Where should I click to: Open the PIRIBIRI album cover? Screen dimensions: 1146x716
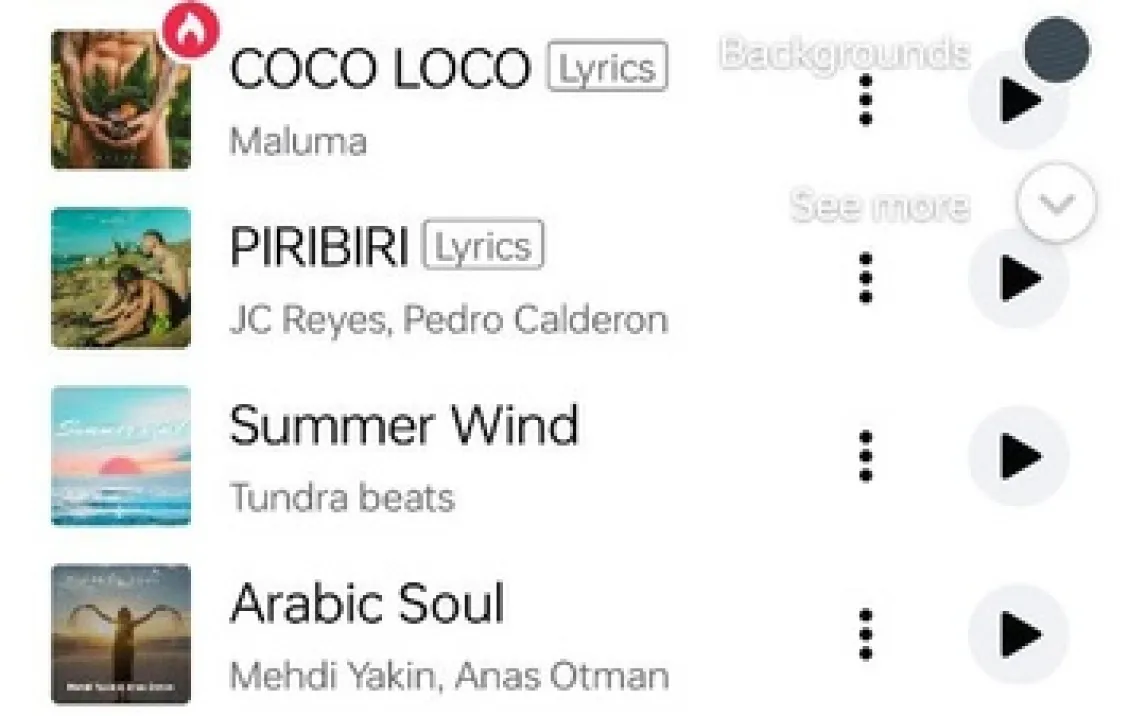click(x=121, y=278)
